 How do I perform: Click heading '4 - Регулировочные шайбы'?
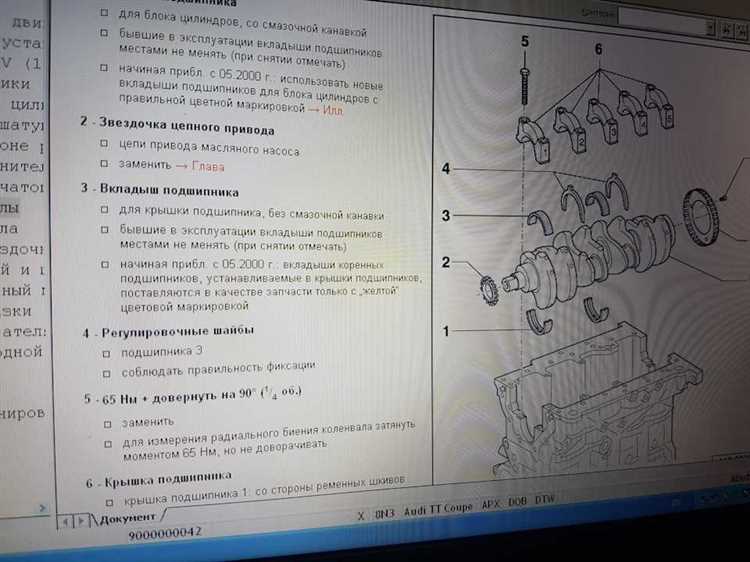click(167, 331)
